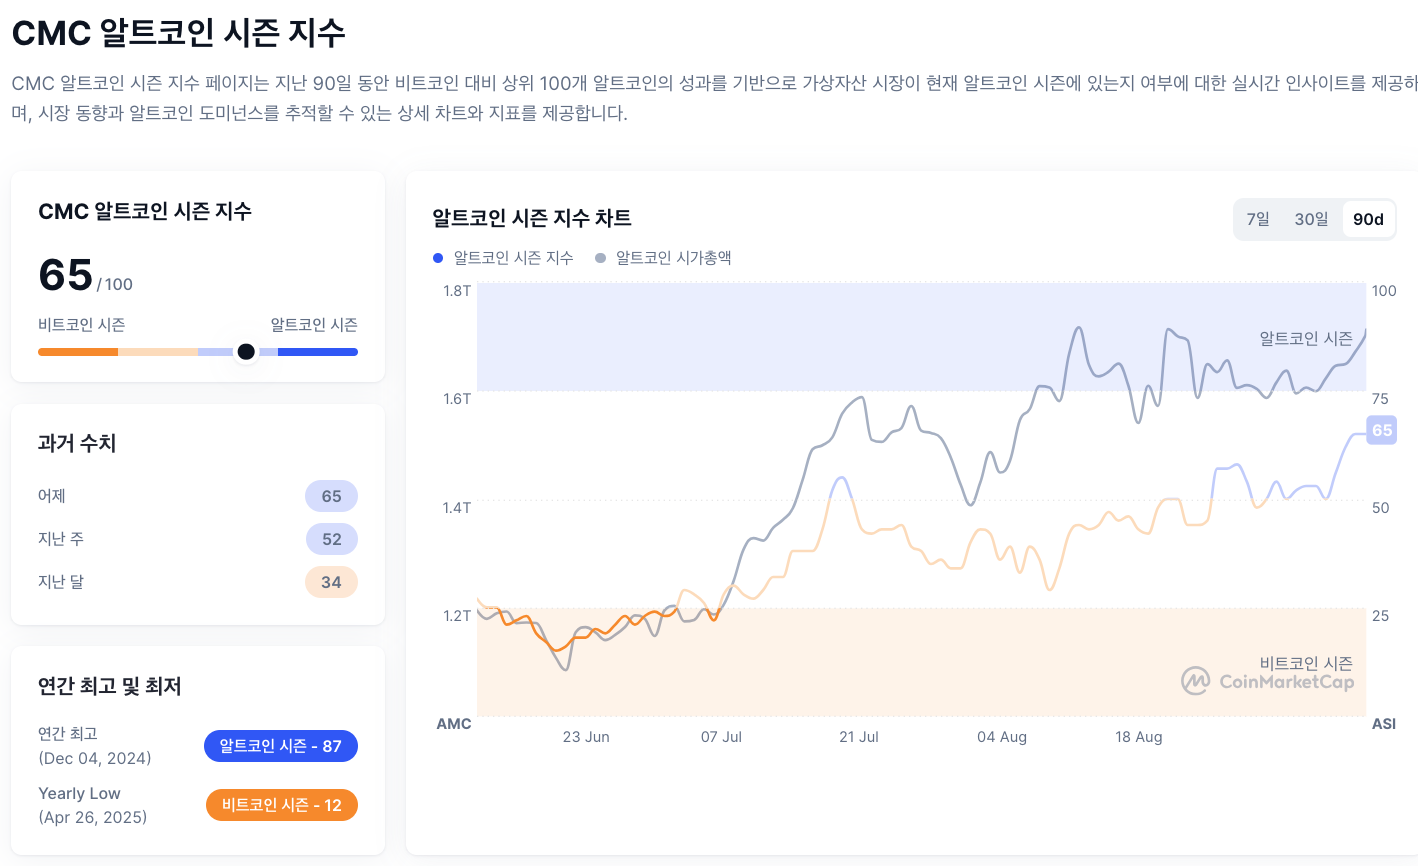Click the 알트코인 시즌 지수 차트 heading
Screen dimensions: 1418x866
[531, 218]
